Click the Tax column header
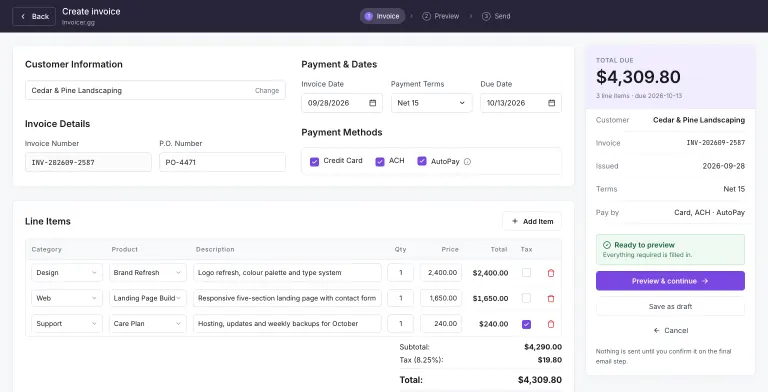Viewport: 768px width, 392px height. pos(527,249)
